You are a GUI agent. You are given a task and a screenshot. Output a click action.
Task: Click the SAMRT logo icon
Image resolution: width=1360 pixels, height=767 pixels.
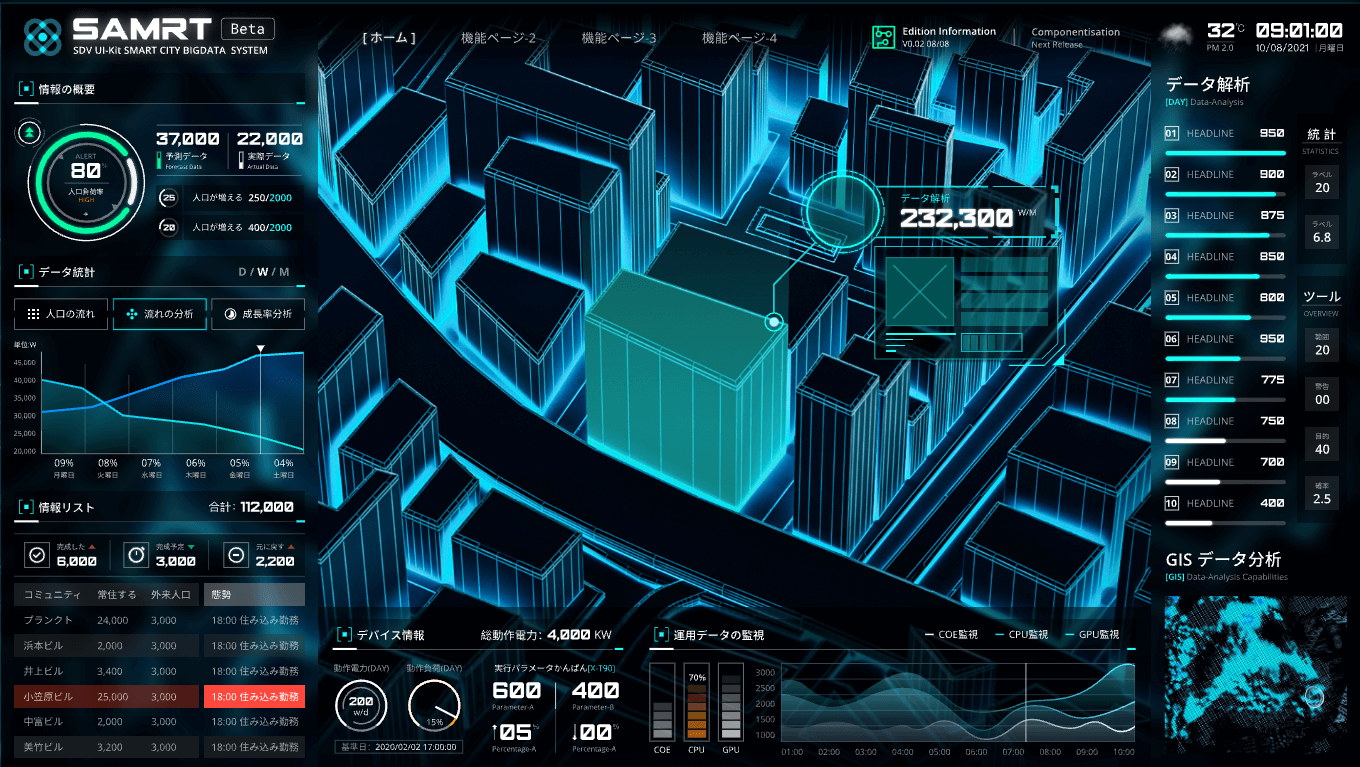pyautogui.click(x=43, y=36)
